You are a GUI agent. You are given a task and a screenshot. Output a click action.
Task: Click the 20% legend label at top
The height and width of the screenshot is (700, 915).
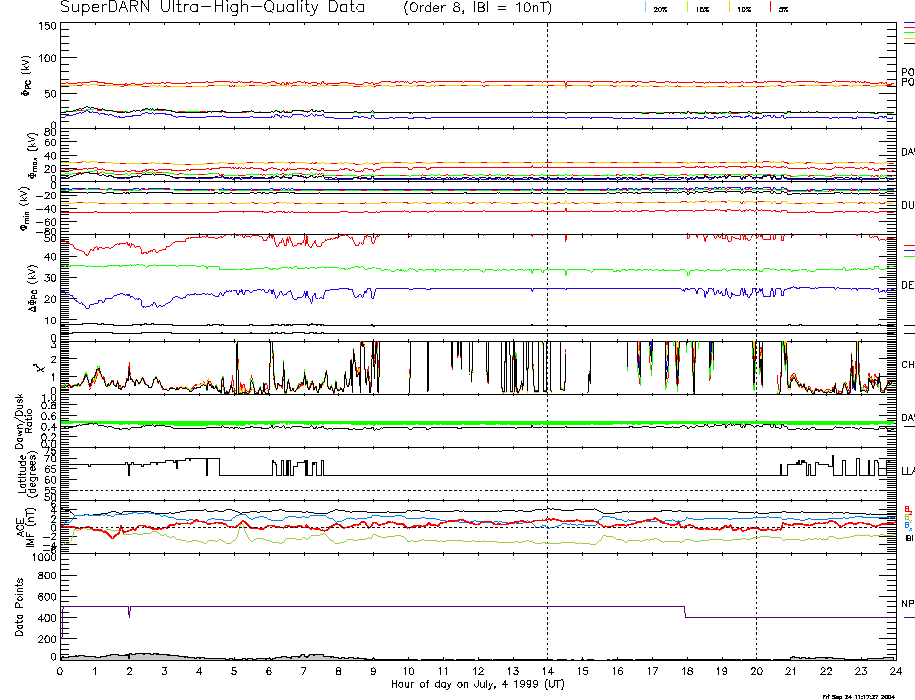point(660,8)
